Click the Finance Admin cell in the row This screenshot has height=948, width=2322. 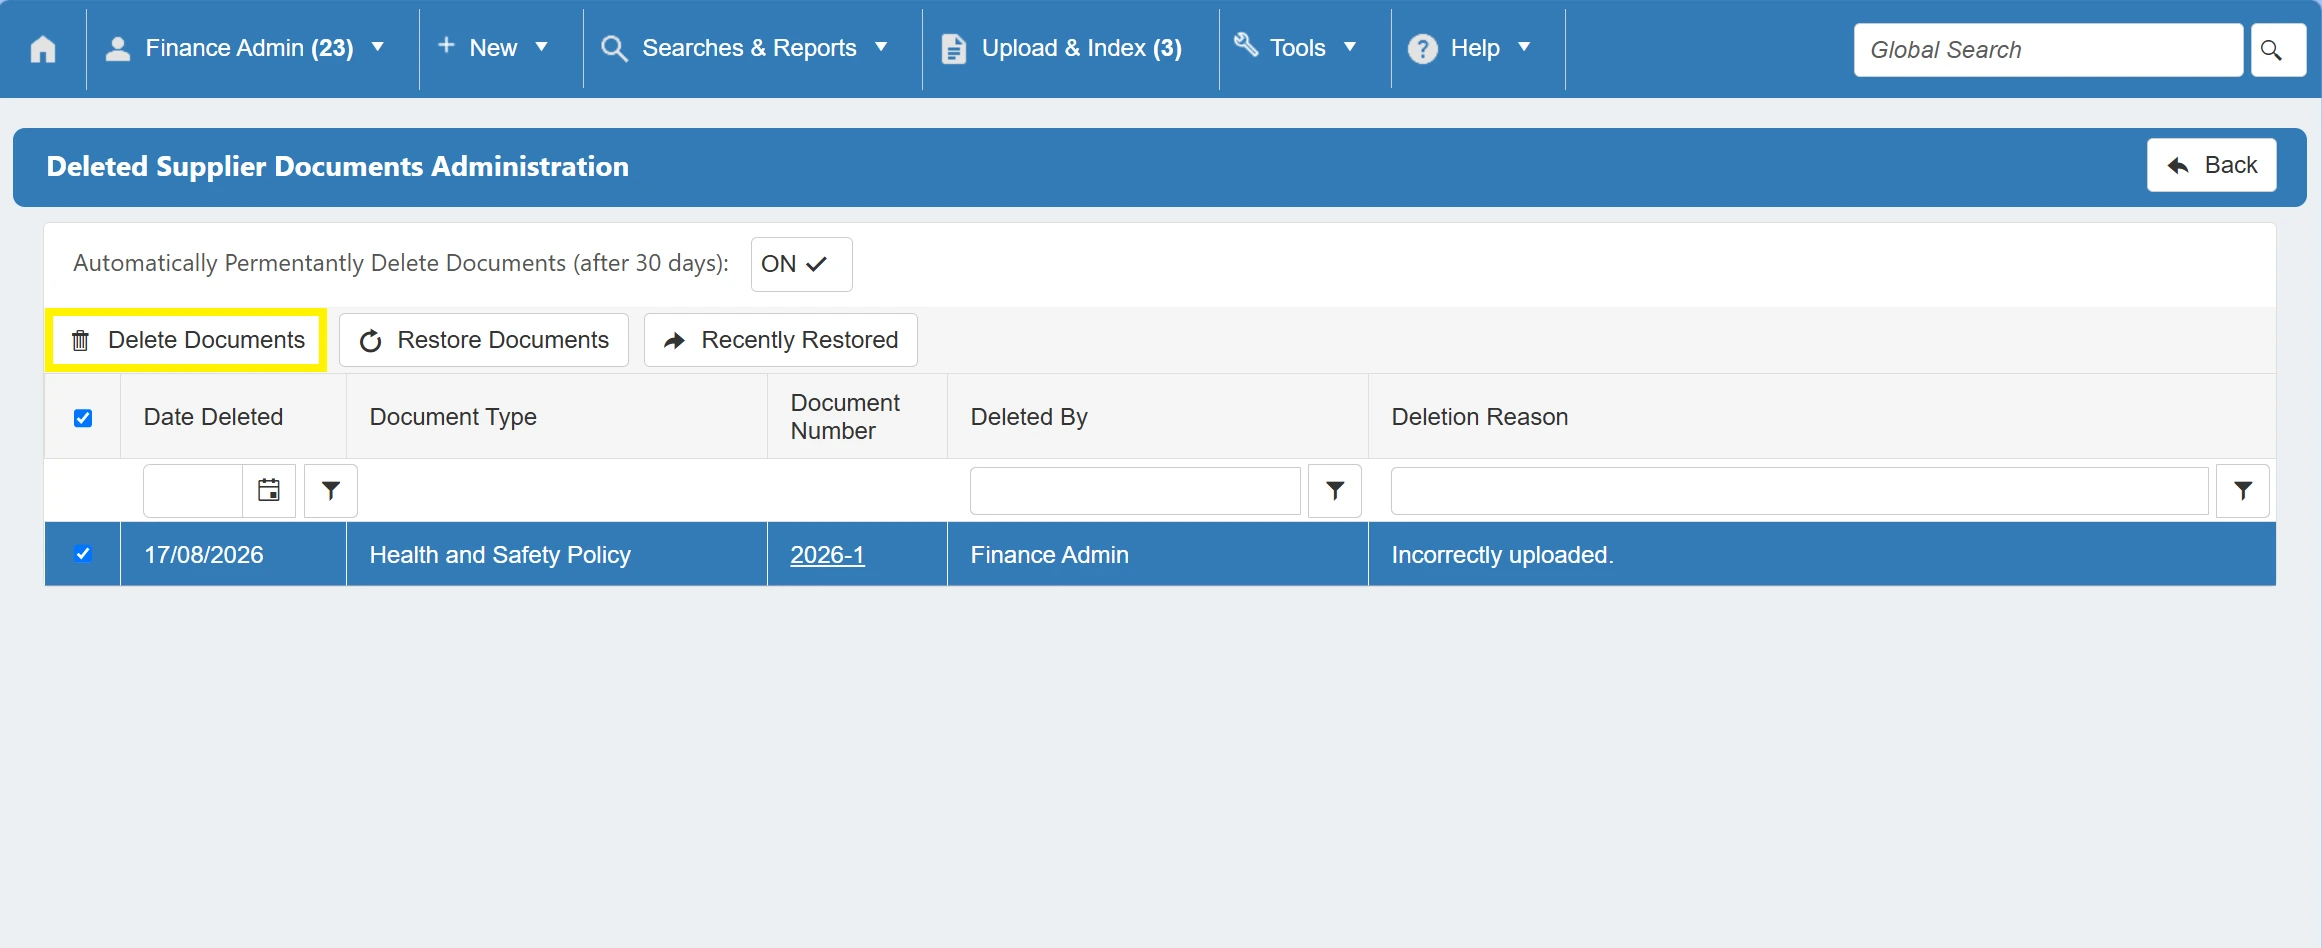1157,554
